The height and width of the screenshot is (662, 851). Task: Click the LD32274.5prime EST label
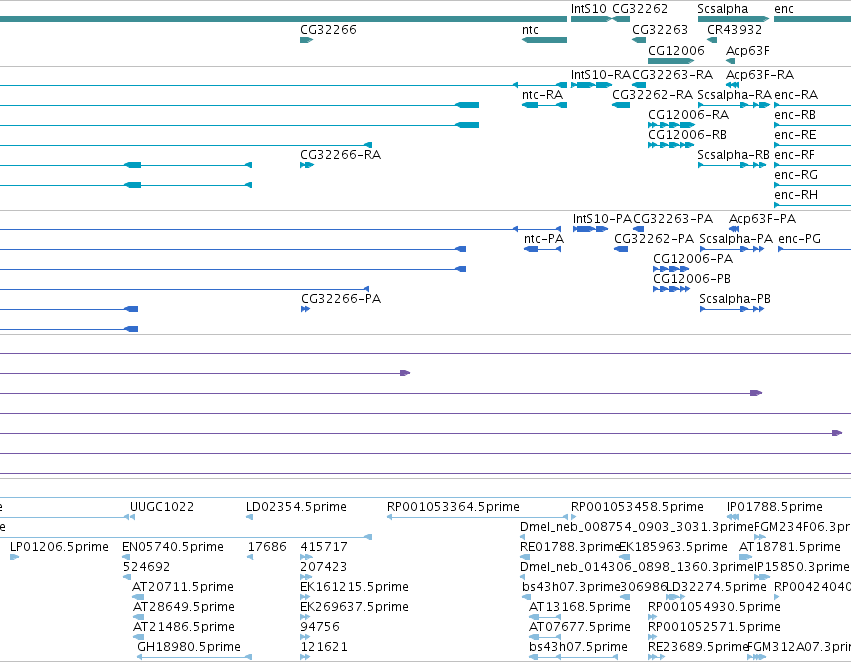click(x=716, y=588)
